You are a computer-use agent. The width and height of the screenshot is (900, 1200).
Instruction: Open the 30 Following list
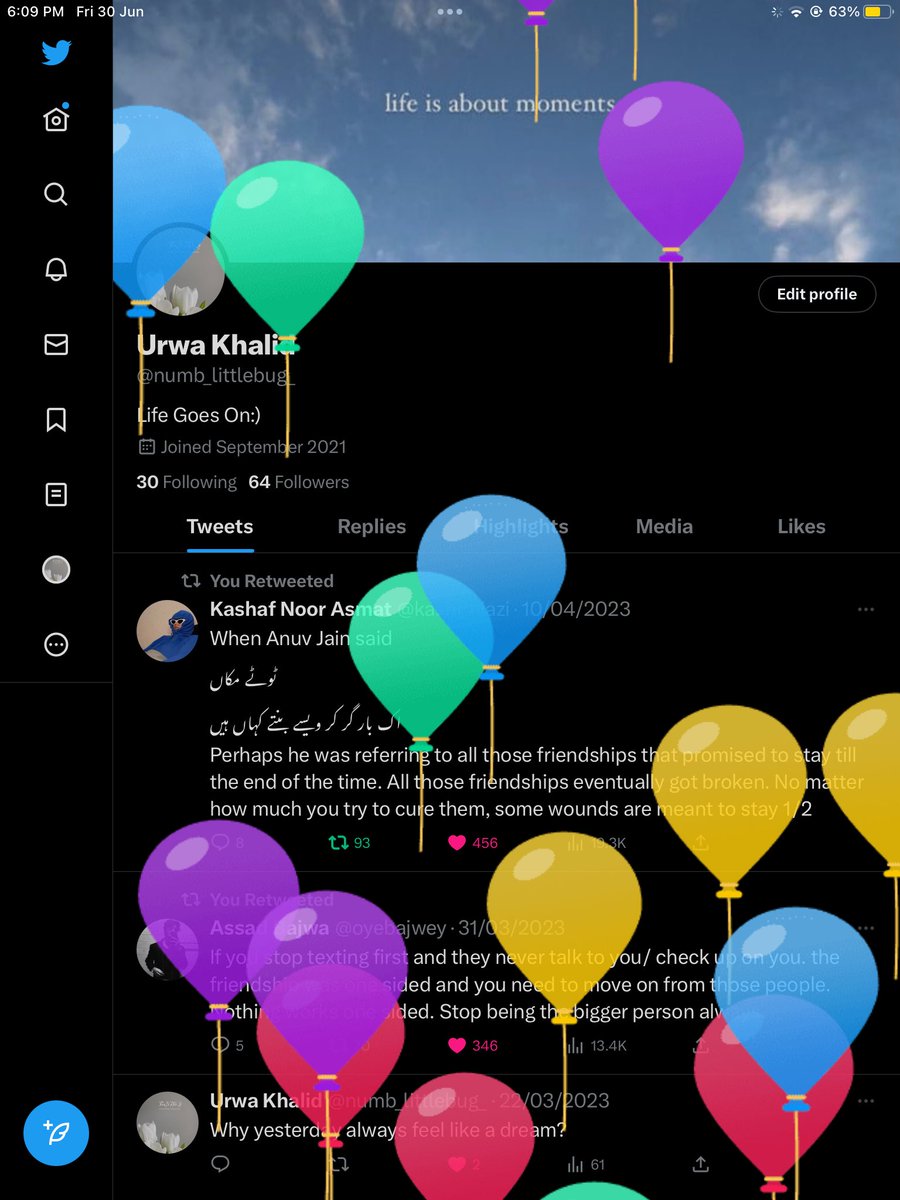tap(186, 482)
